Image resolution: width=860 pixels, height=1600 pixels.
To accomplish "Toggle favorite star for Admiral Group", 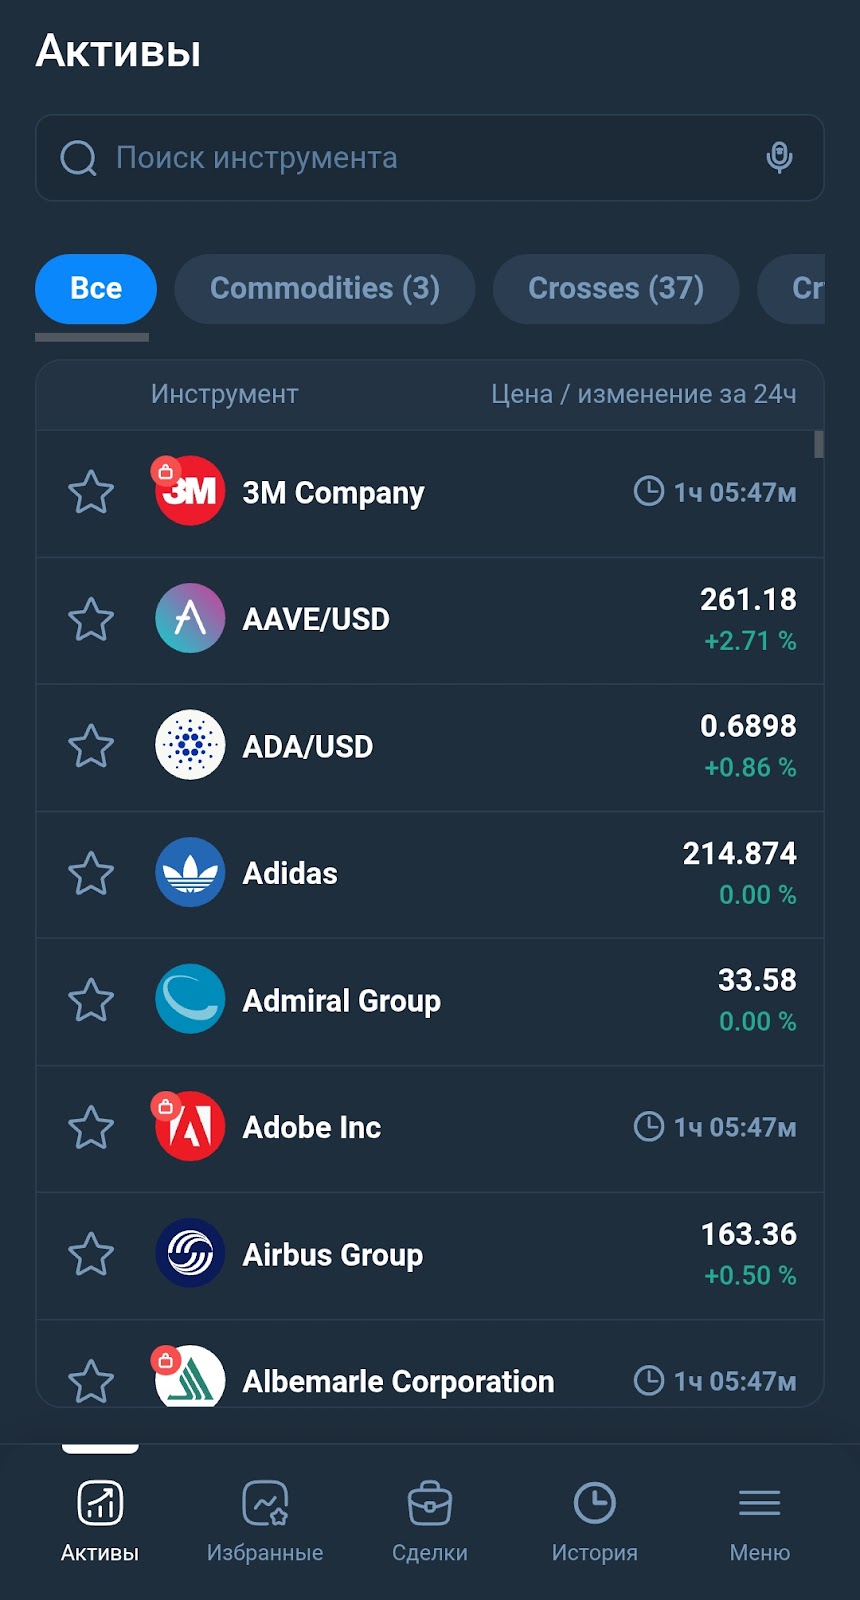I will pos(91,1000).
